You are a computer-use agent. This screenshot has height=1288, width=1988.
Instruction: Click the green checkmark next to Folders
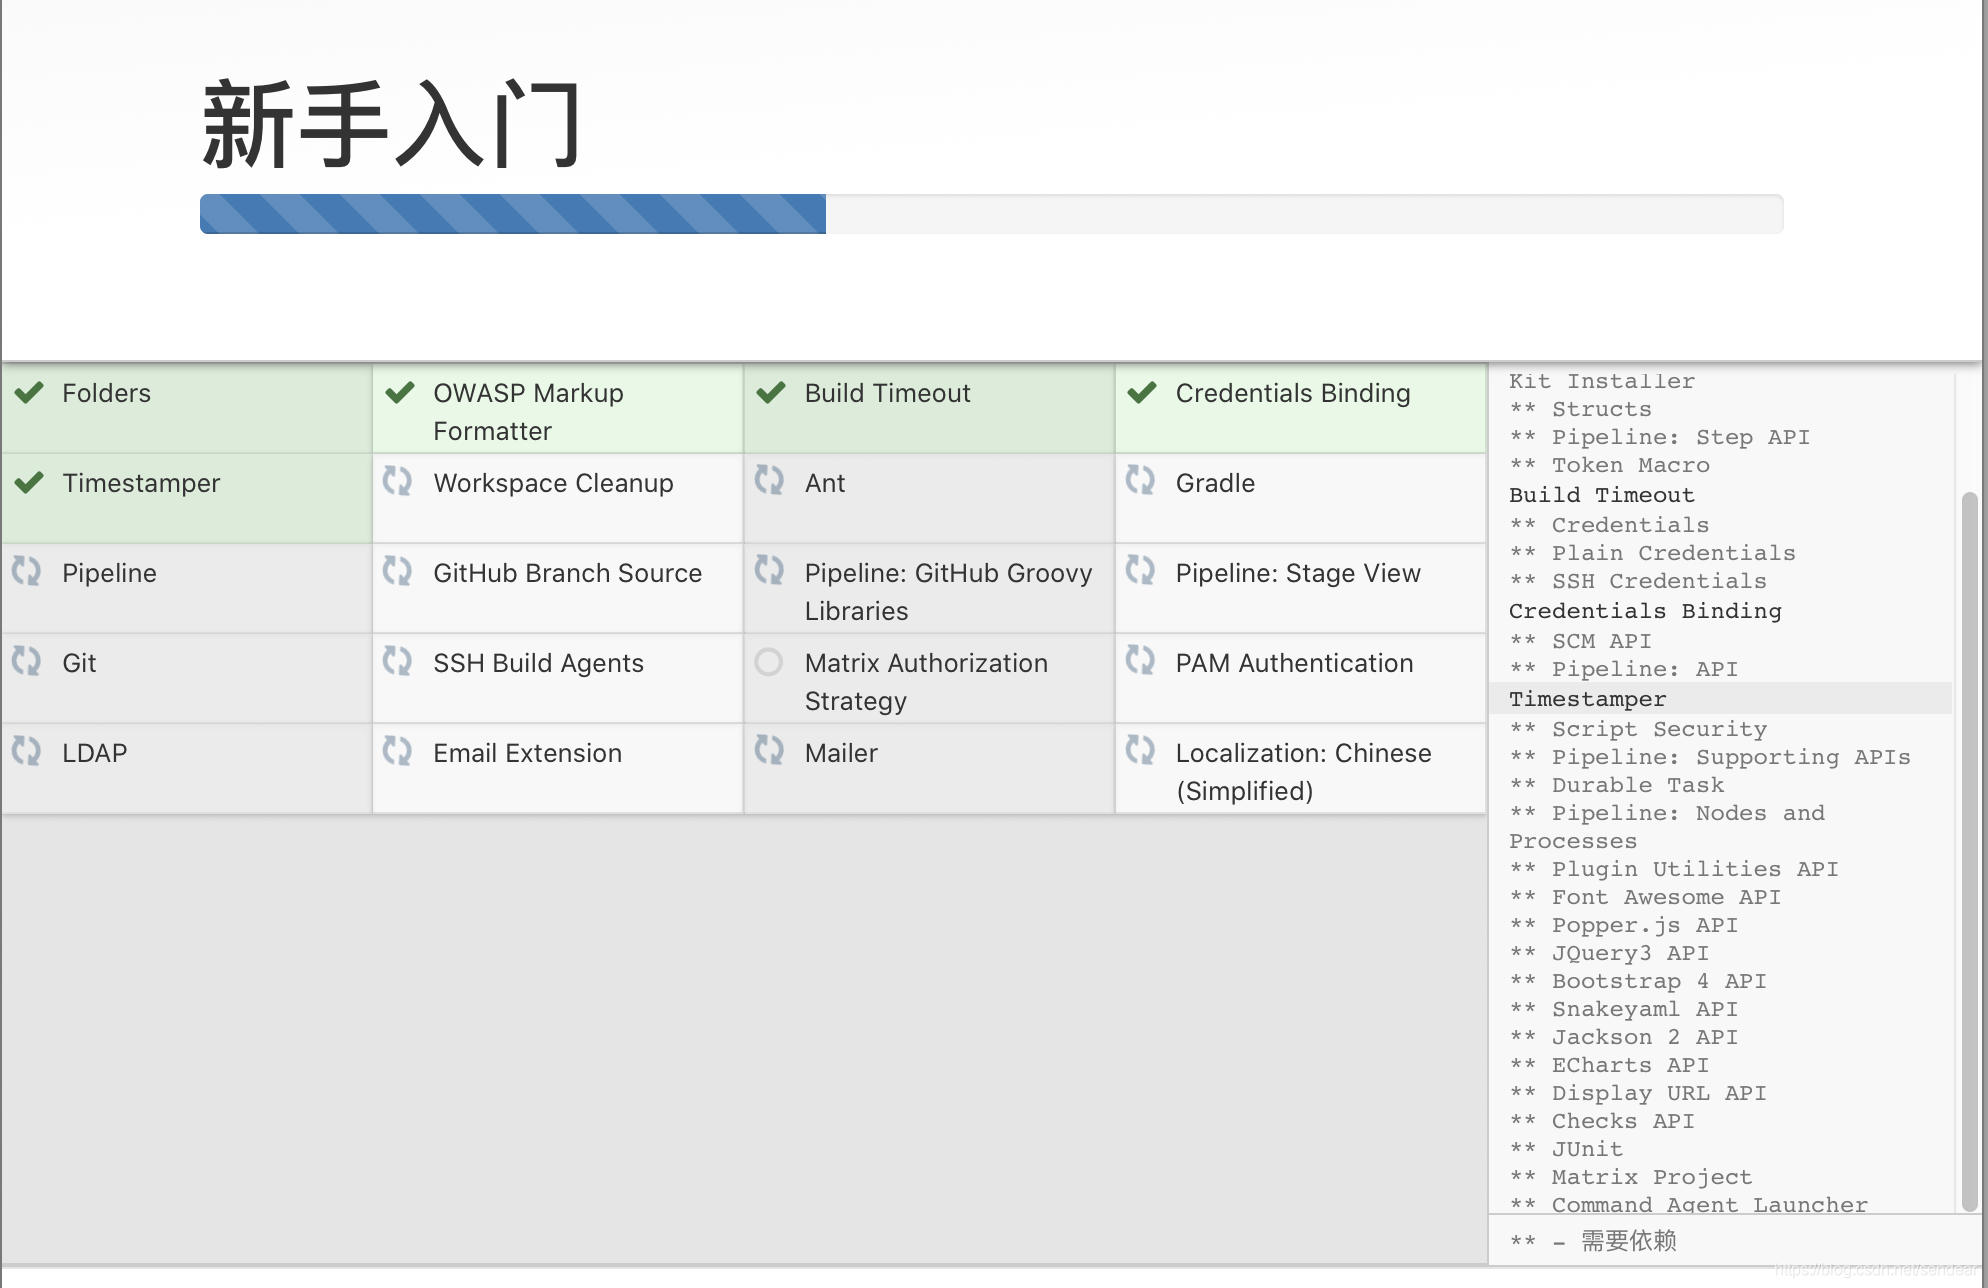click(29, 392)
